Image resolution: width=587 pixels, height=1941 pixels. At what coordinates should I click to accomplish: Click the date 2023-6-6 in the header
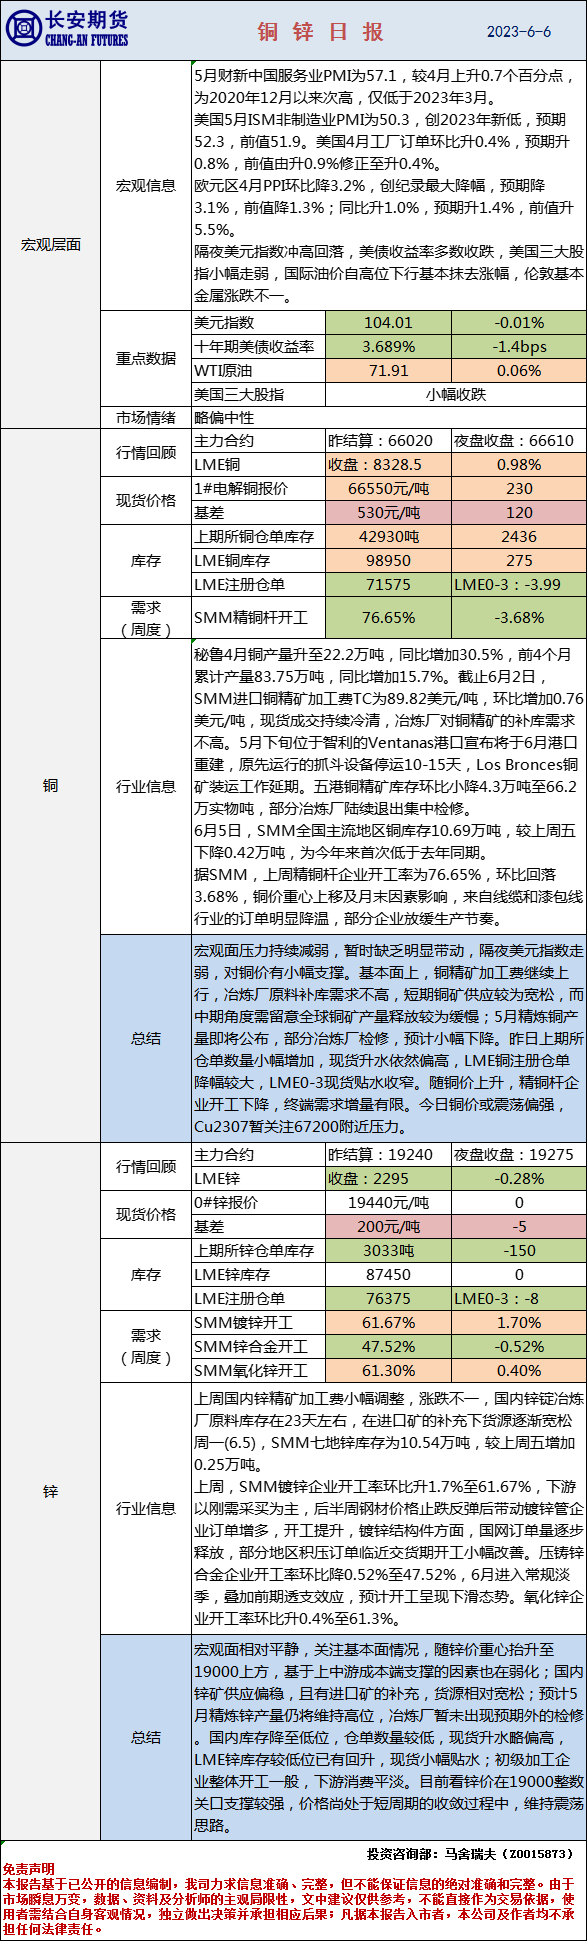[x=519, y=32]
